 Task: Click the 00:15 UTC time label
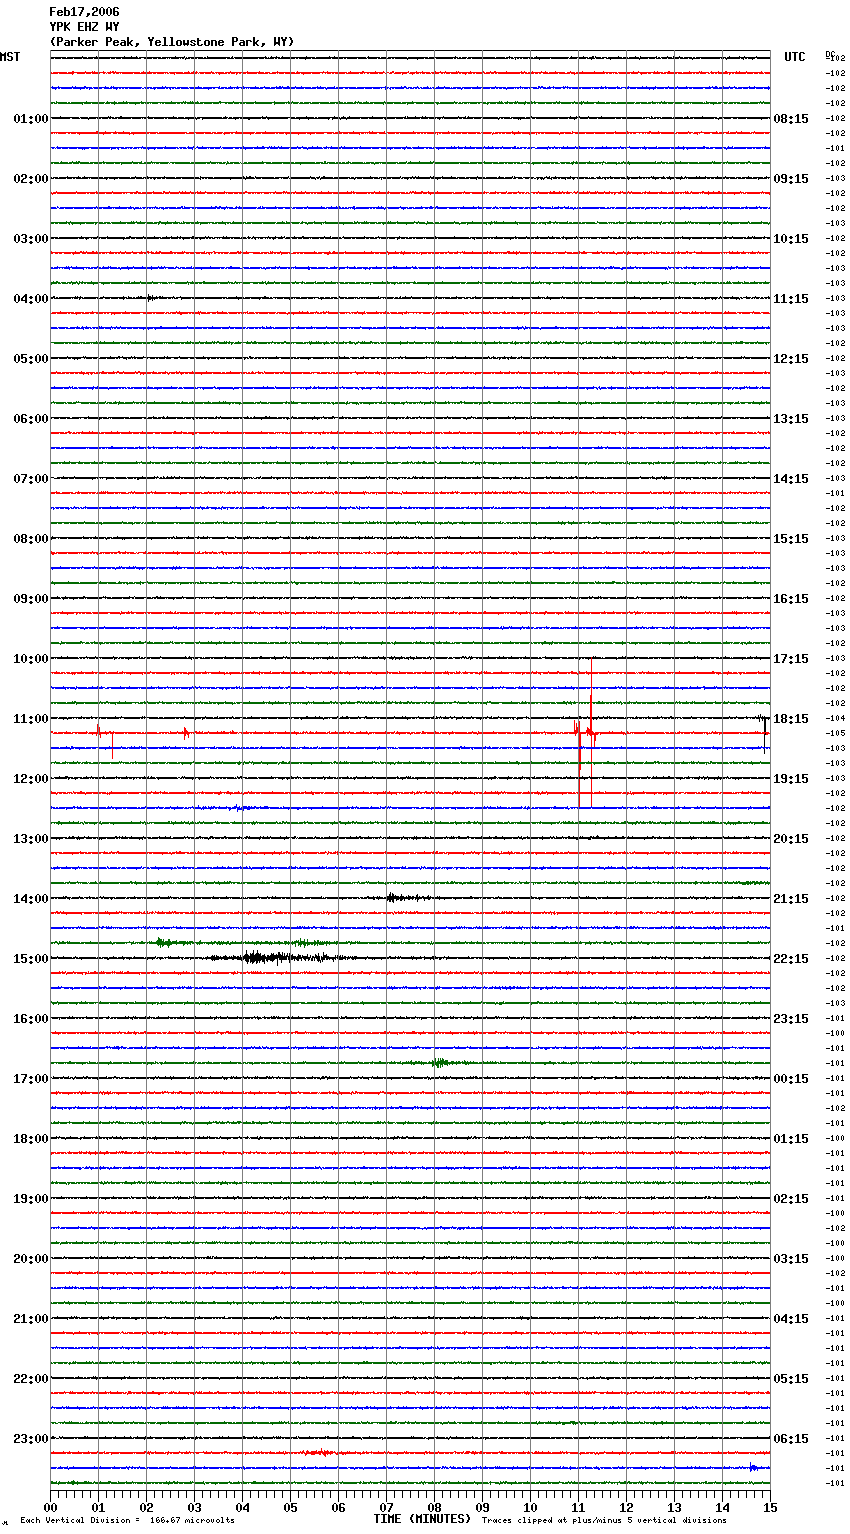[x=791, y=1079]
